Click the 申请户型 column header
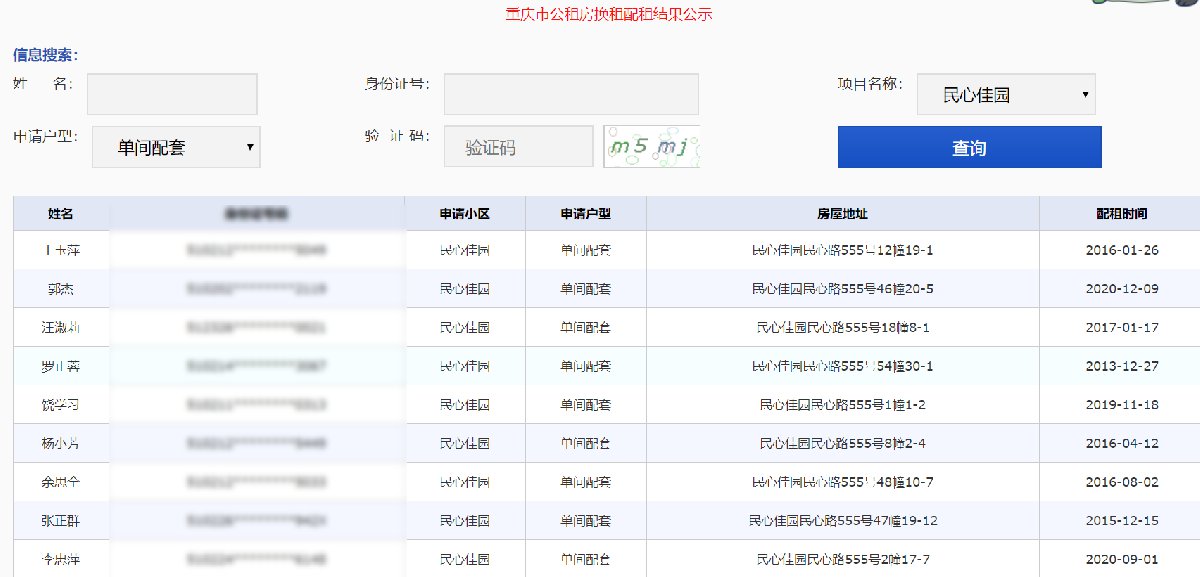This screenshot has width=1200, height=577. [585, 214]
